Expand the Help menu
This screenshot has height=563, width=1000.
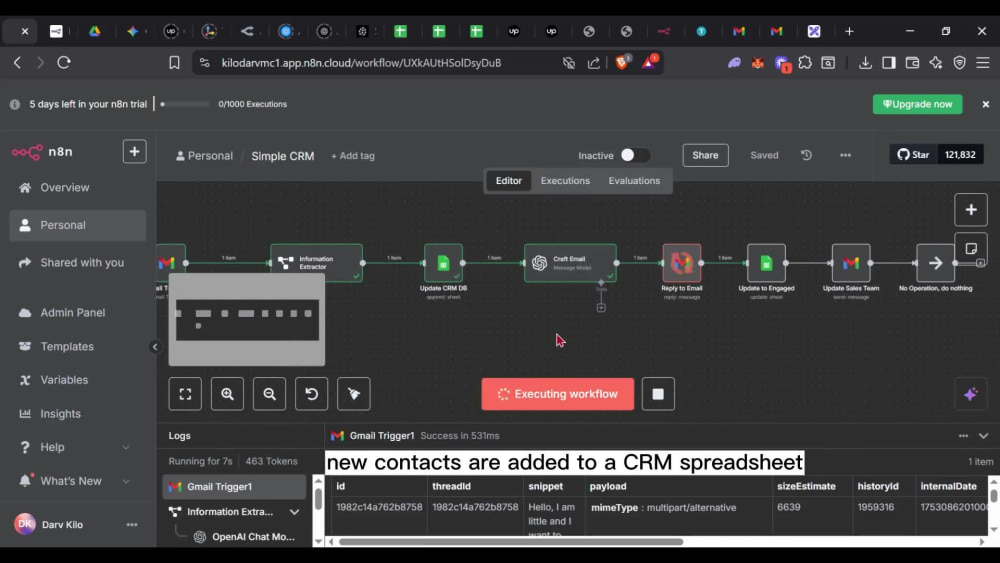coord(75,447)
